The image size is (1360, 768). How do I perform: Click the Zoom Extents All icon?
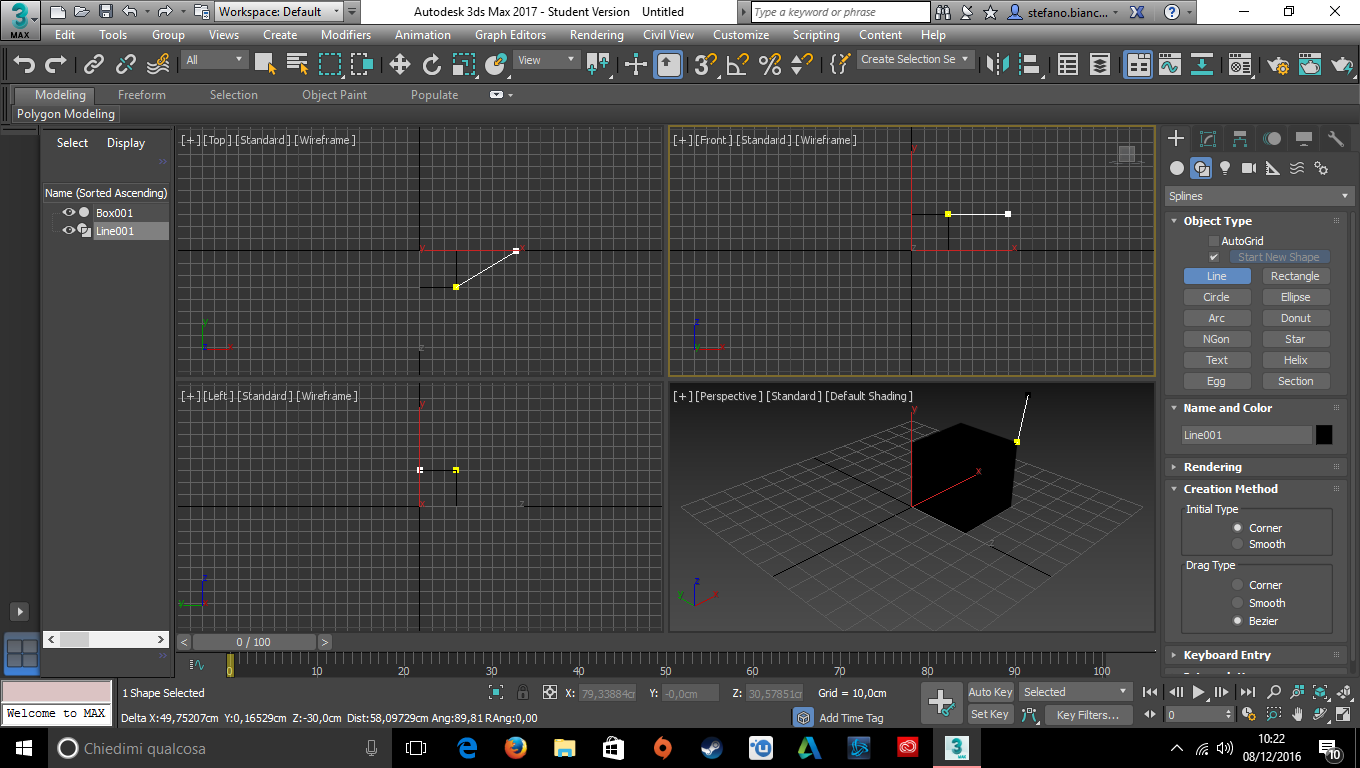coord(1345,692)
